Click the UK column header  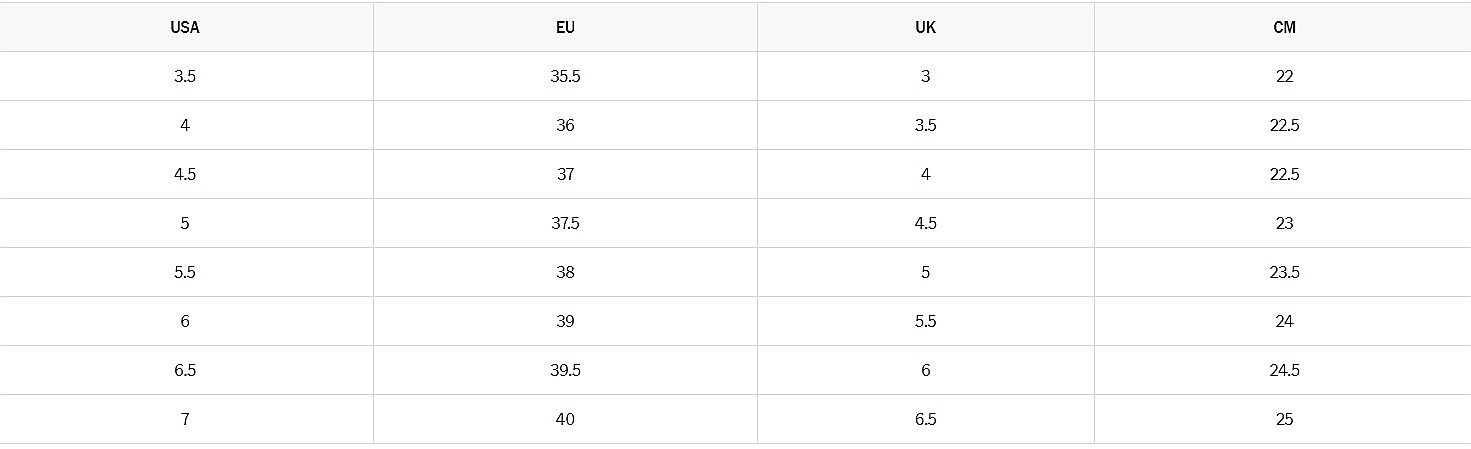(x=925, y=28)
